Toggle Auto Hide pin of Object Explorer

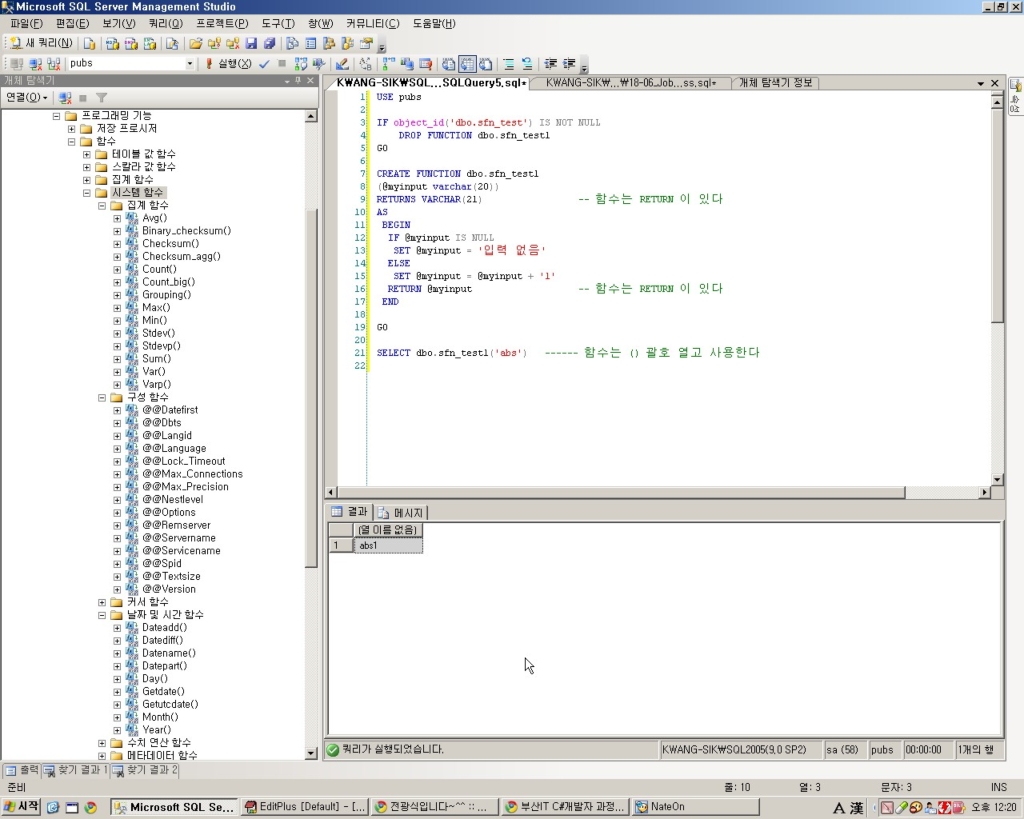tap(298, 80)
